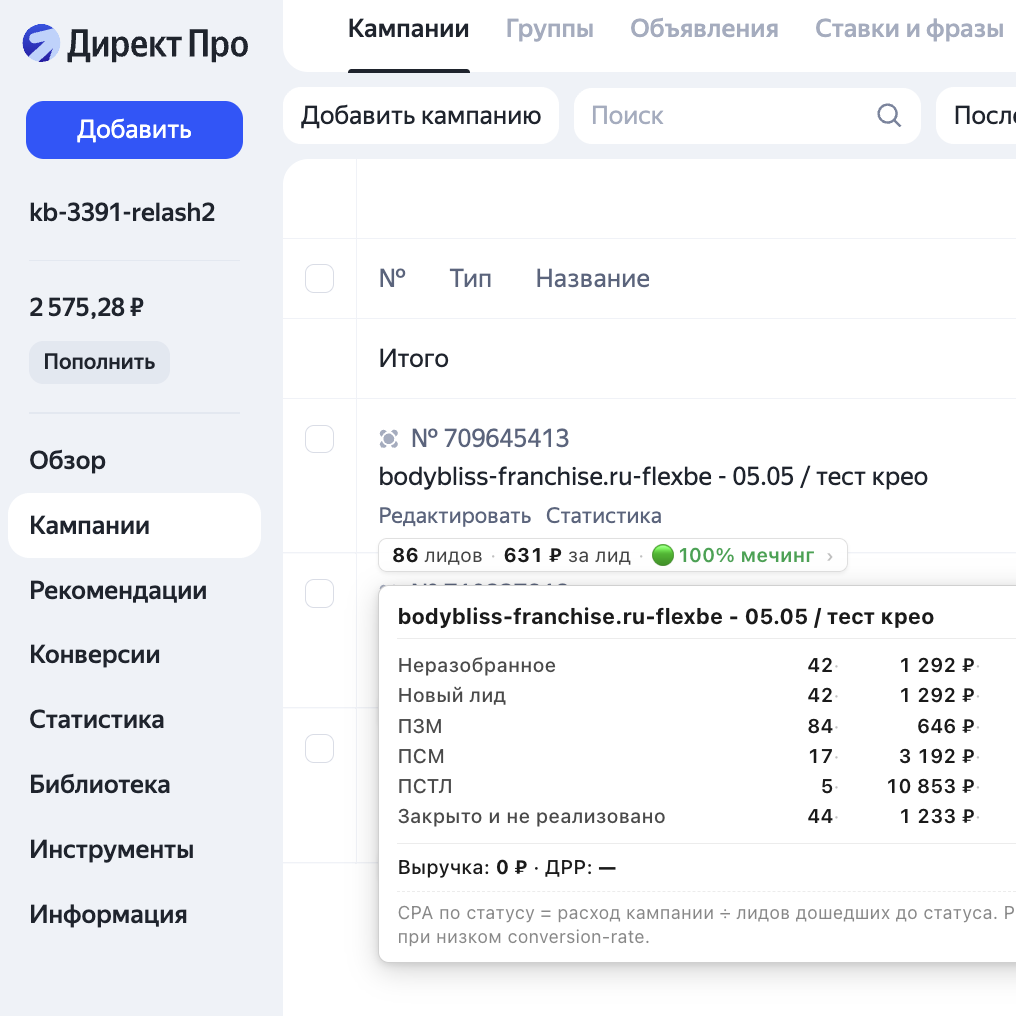Screen dimensions: 1016x1016
Task: Click the blue Добавить button
Action: pyautogui.click(x=134, y=130)
